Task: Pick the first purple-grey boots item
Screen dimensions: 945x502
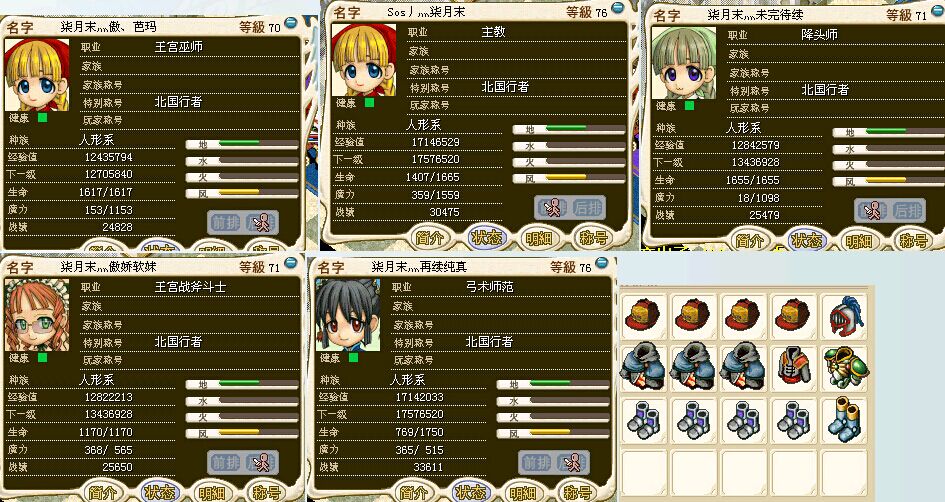Action: (x=642, y=419)
